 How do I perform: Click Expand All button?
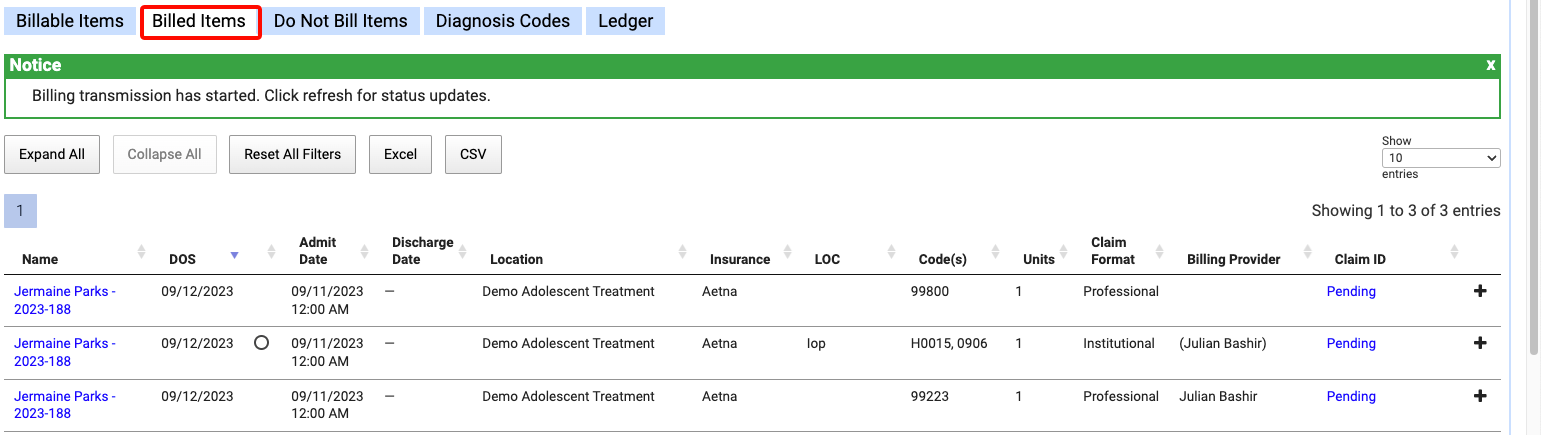(x=52, y=154)
